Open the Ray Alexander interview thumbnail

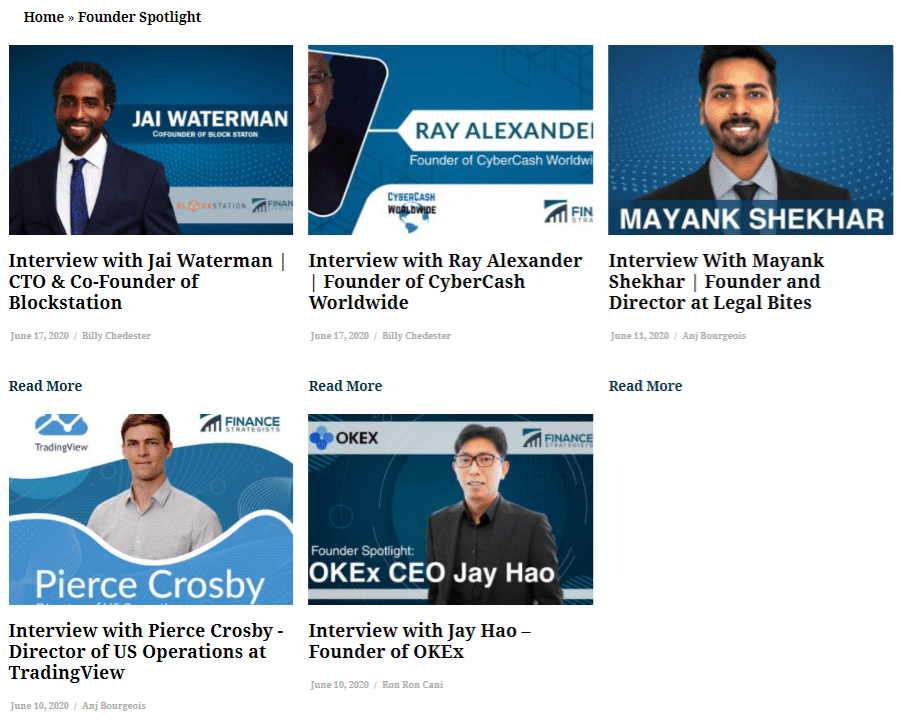[x=450, y=140]
